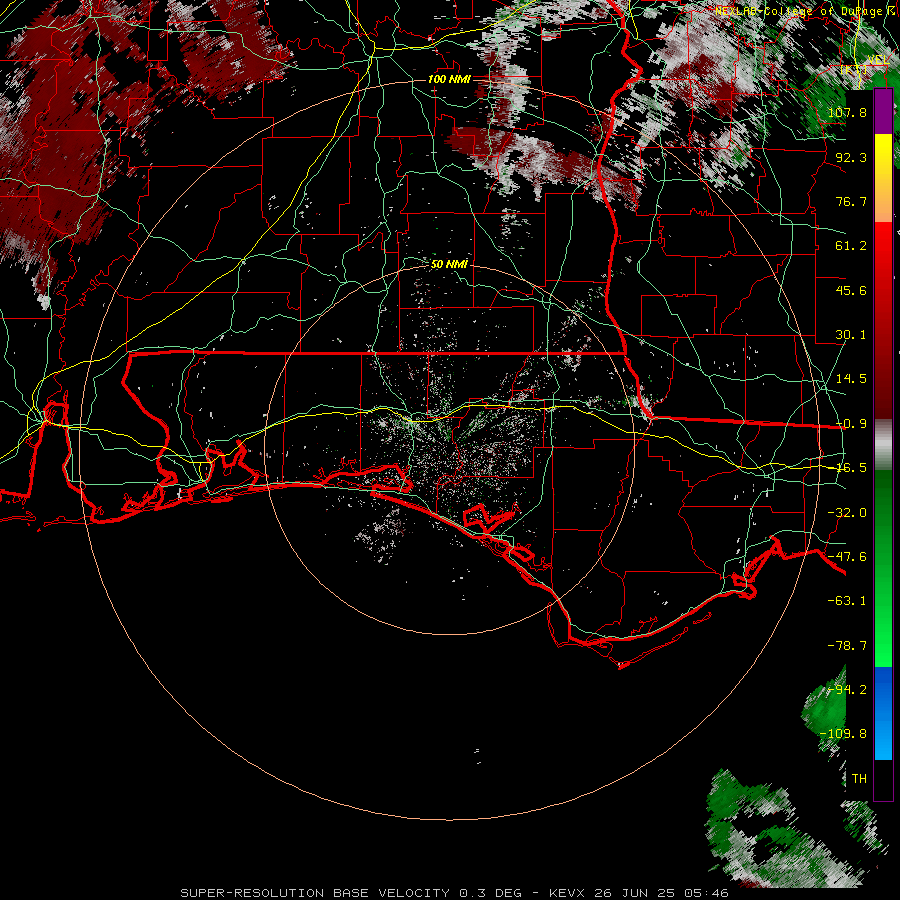Click the VEL legend title
Image resolution: width=900 pixels, height=900 pixels.
(x=878, y=60)
